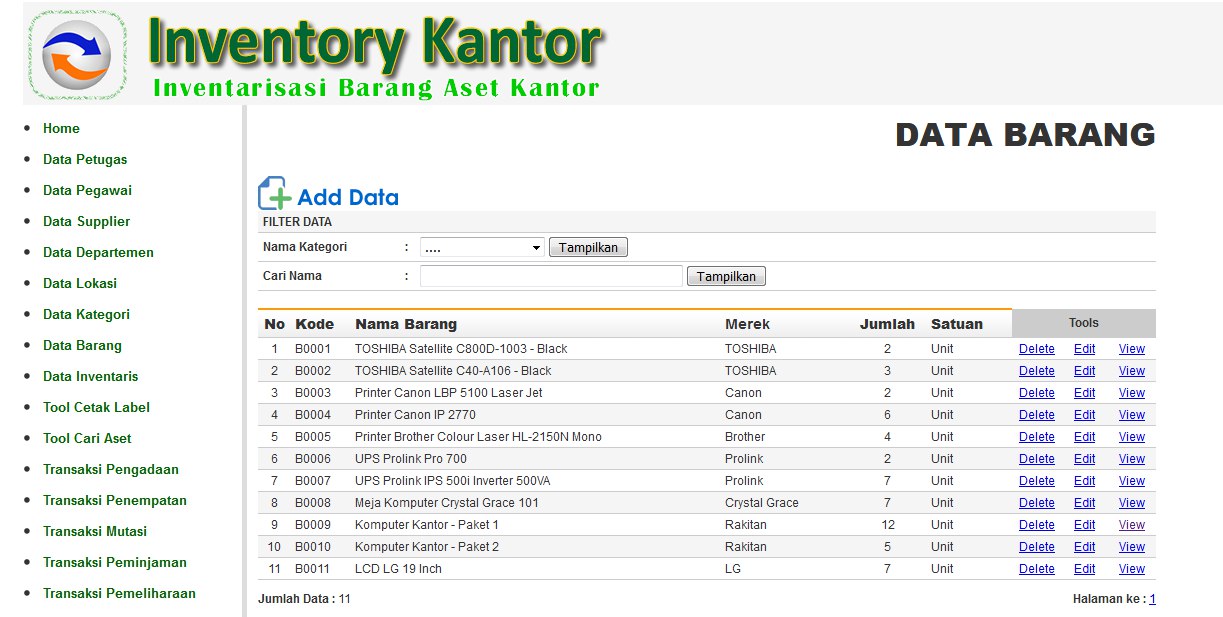The width and height of the screenshot is (1223, 617).
Task: Open Data Lokasi menu item
Action: (80, 283)
